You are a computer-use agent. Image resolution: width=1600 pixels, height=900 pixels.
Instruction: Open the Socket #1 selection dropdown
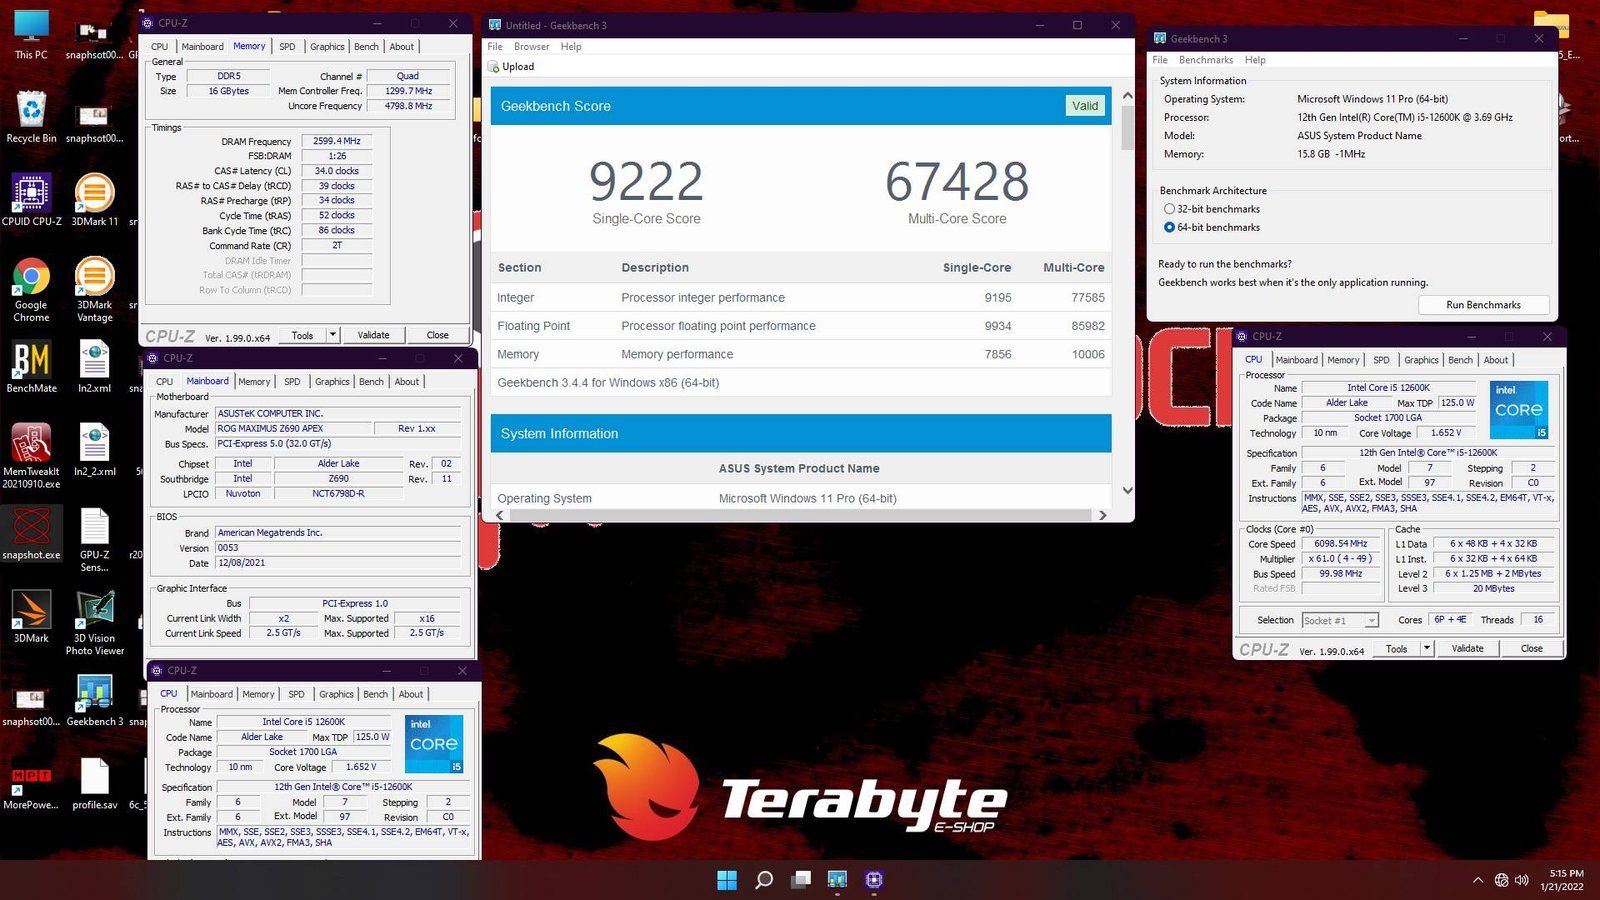[x=1339, y=620]
